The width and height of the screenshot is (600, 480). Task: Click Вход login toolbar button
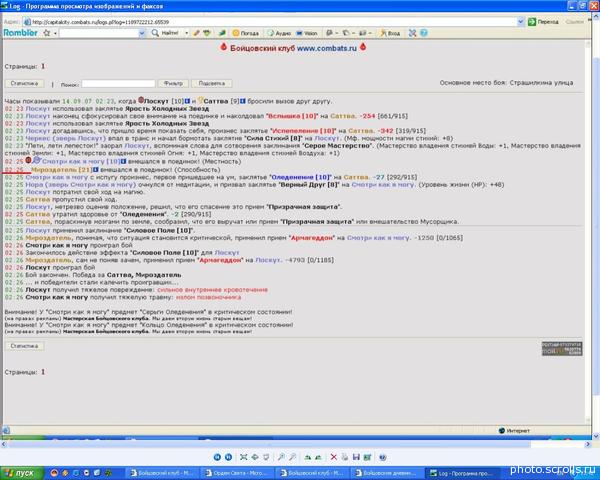coord(390,33)
